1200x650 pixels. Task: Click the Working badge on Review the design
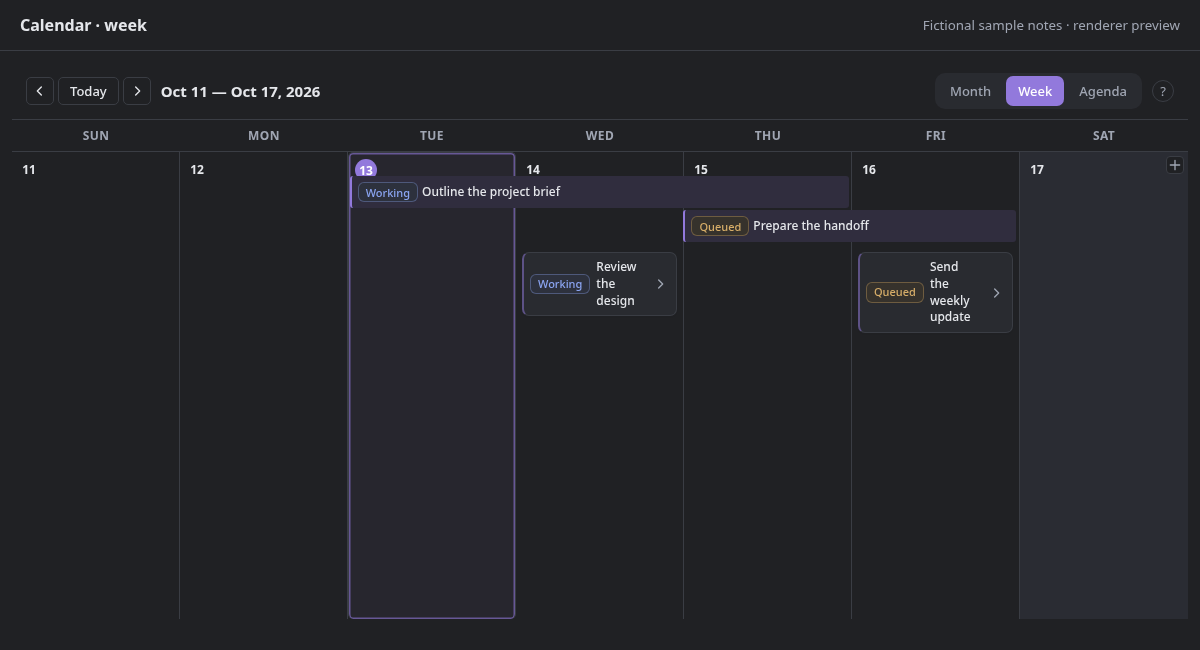coord(560,284)
